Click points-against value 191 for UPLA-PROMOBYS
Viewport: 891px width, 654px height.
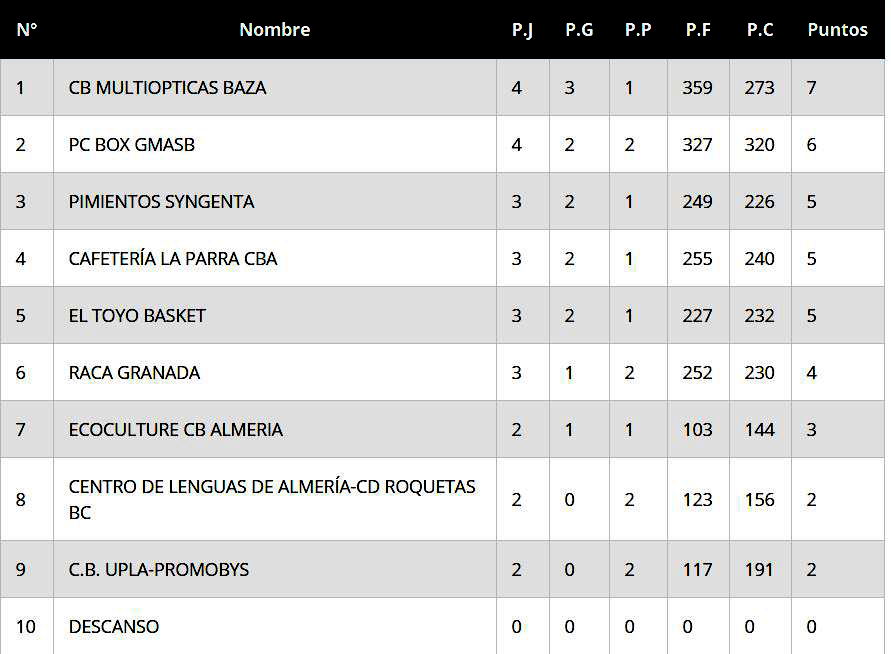759,570
